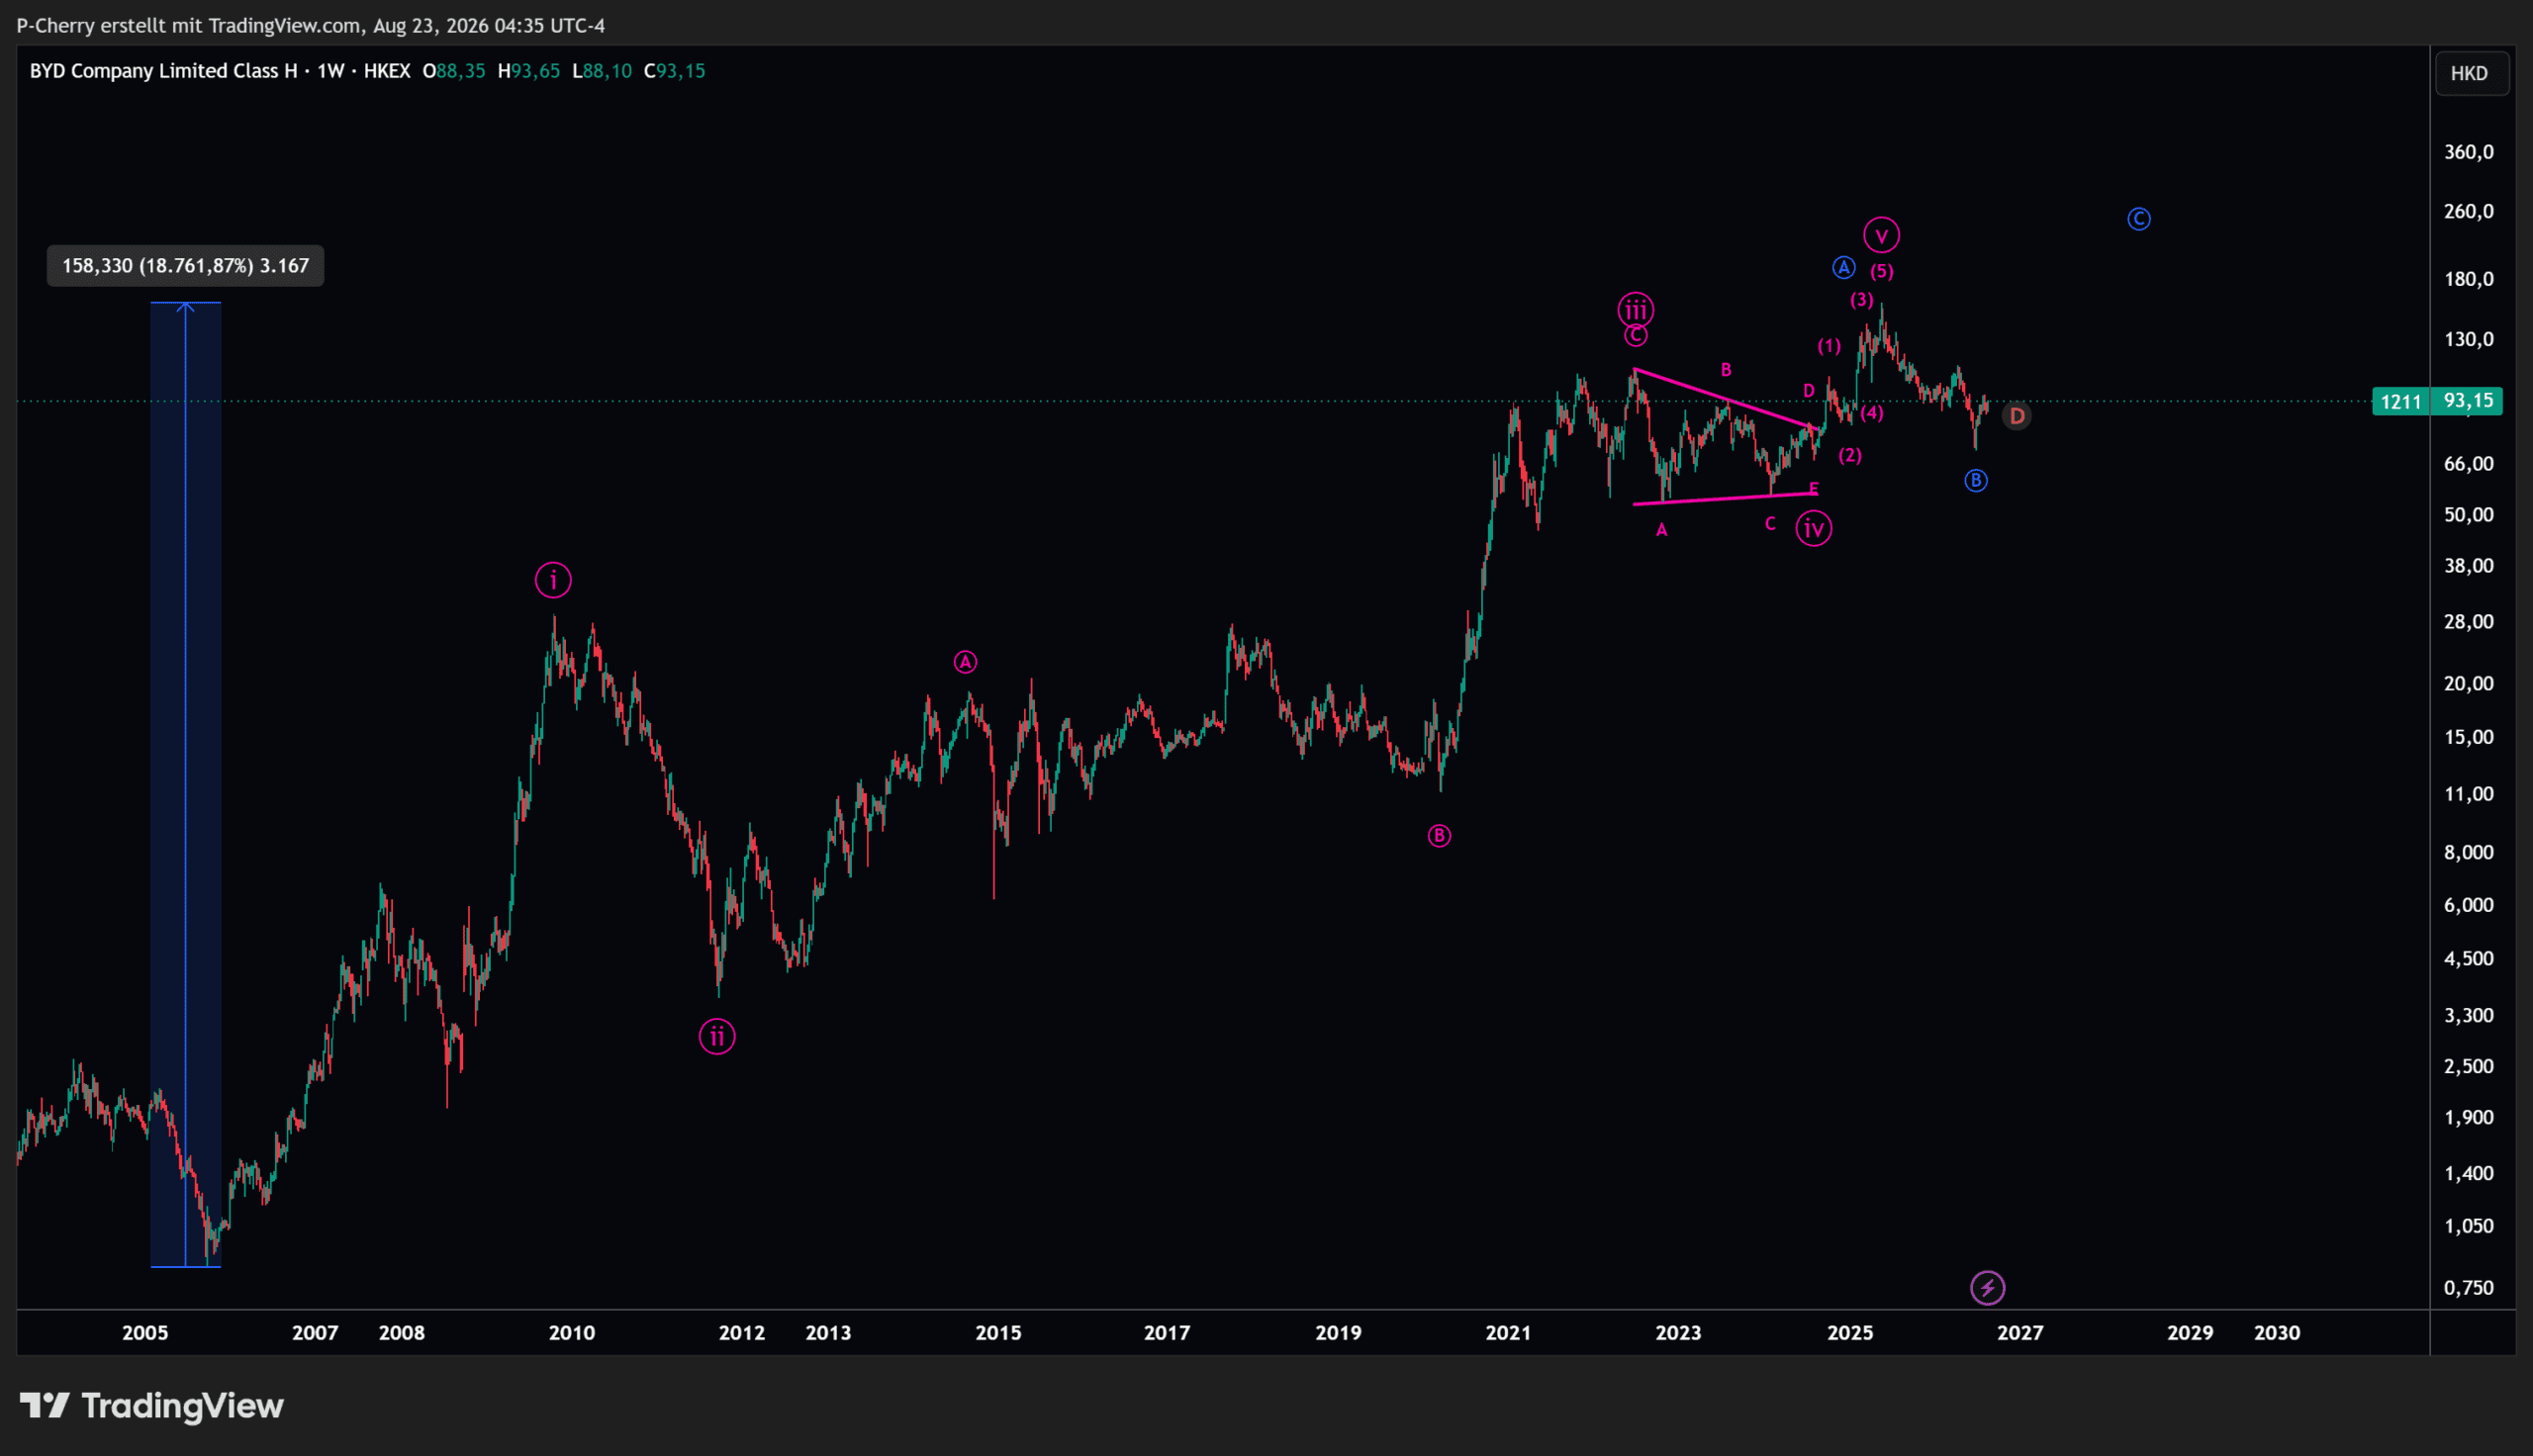Select the blue circled A wave label

coord(1844,268)
